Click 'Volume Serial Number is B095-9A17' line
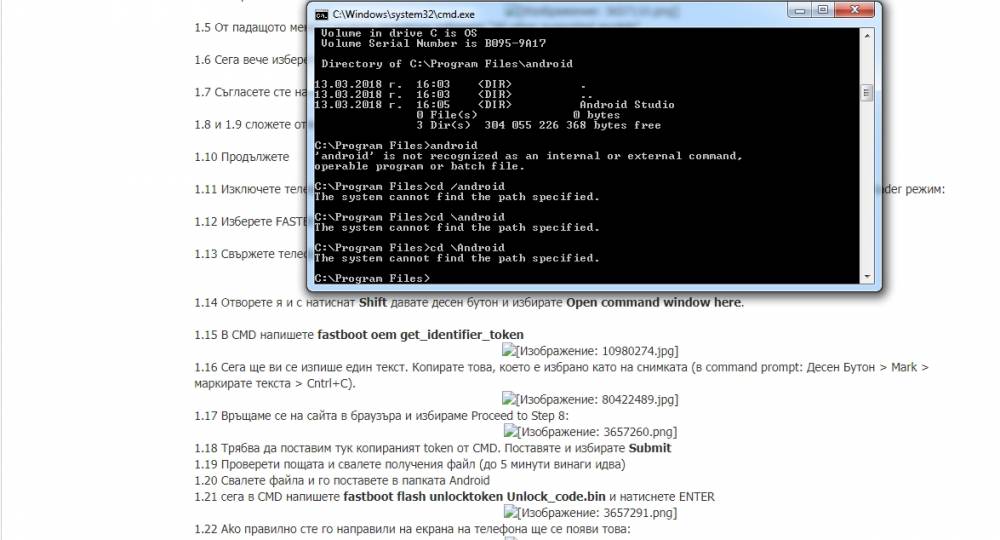Image resolution: width=1000 pixels, height=540 pixels. [x=433, y=43]
